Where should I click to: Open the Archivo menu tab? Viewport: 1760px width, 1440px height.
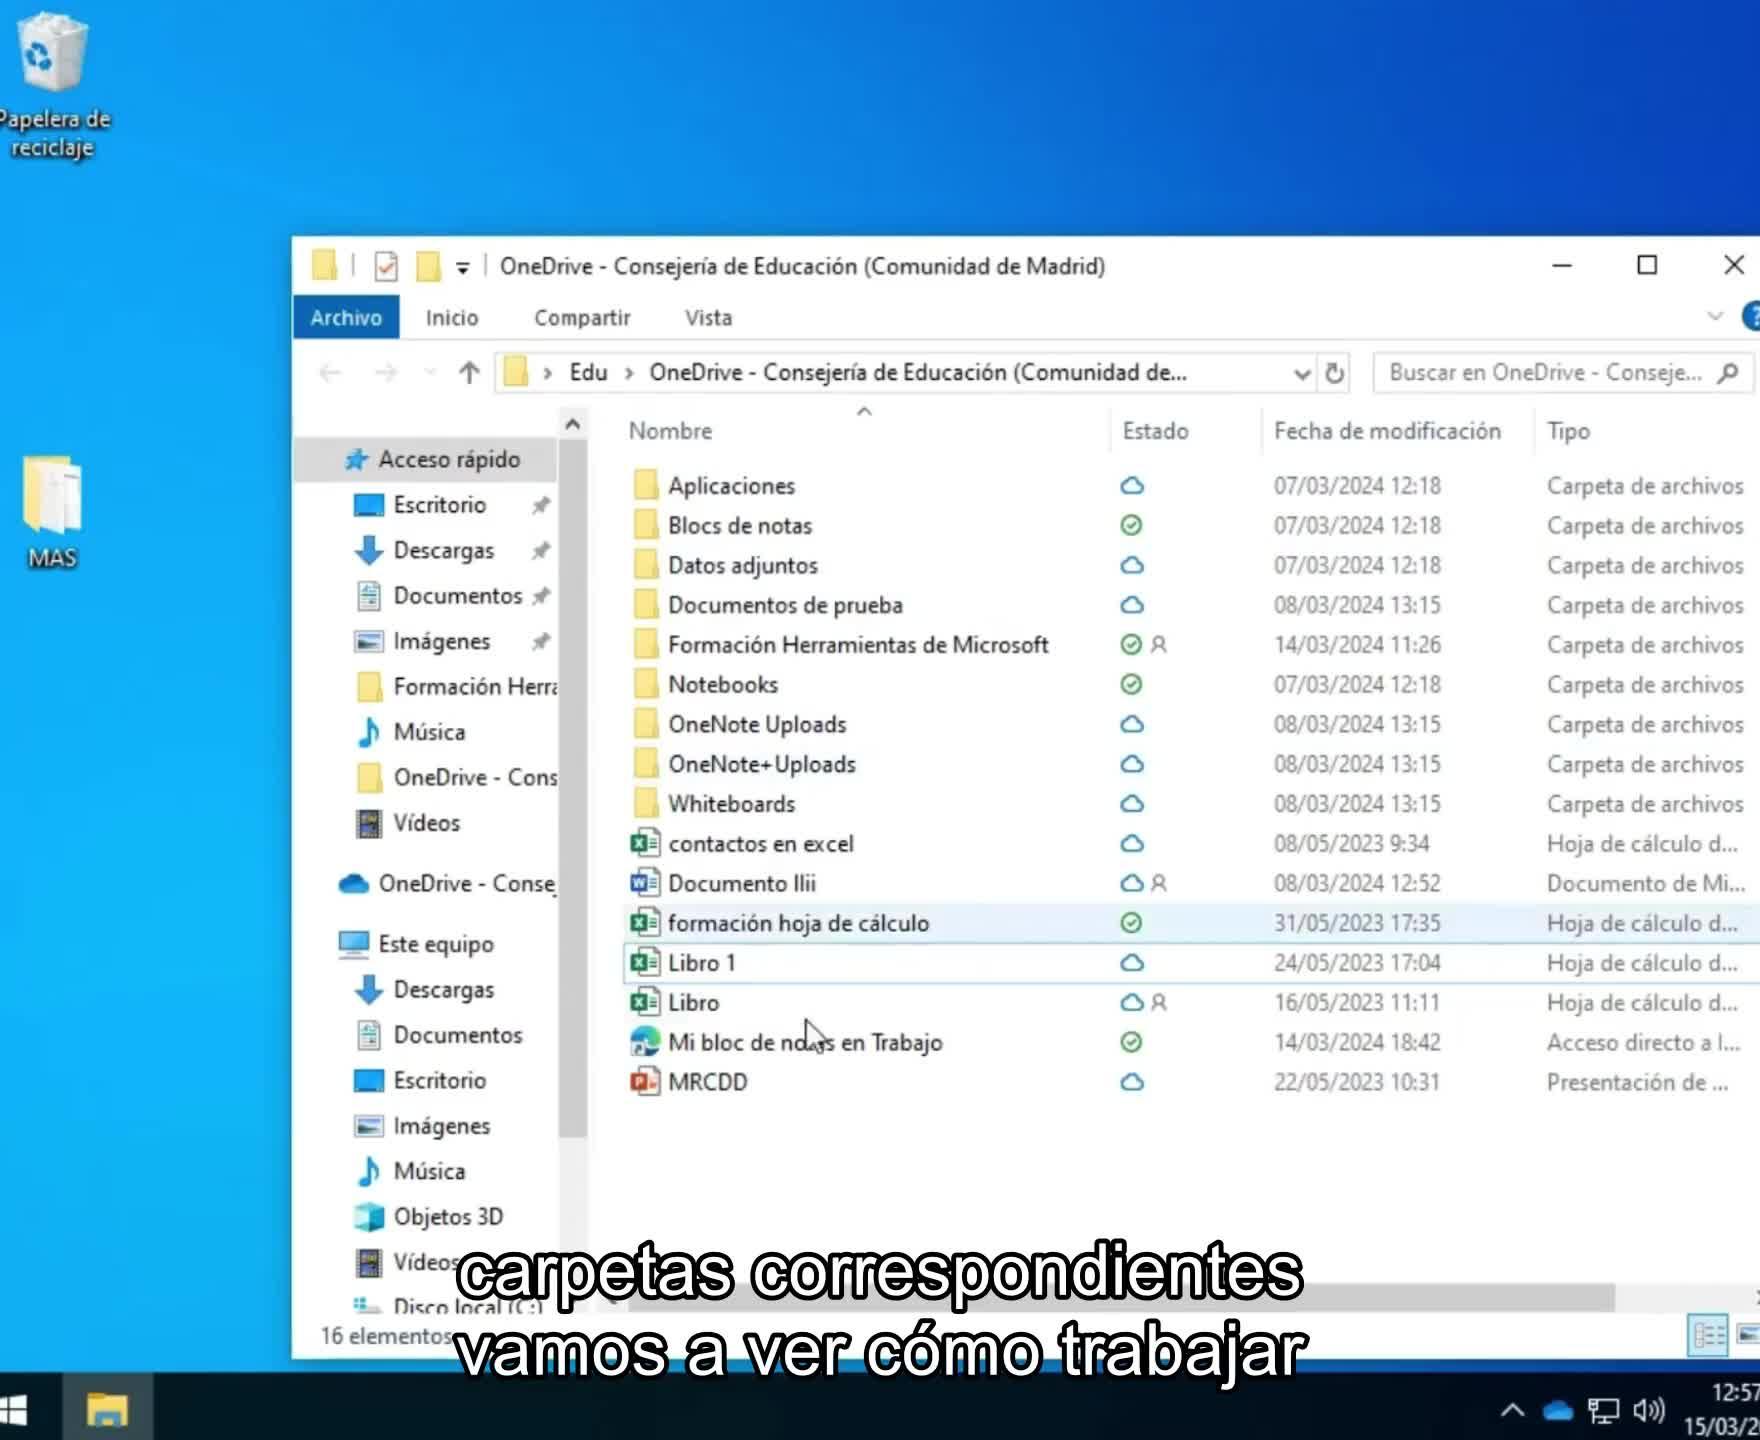pyautogui.click(x=346, y=318)
